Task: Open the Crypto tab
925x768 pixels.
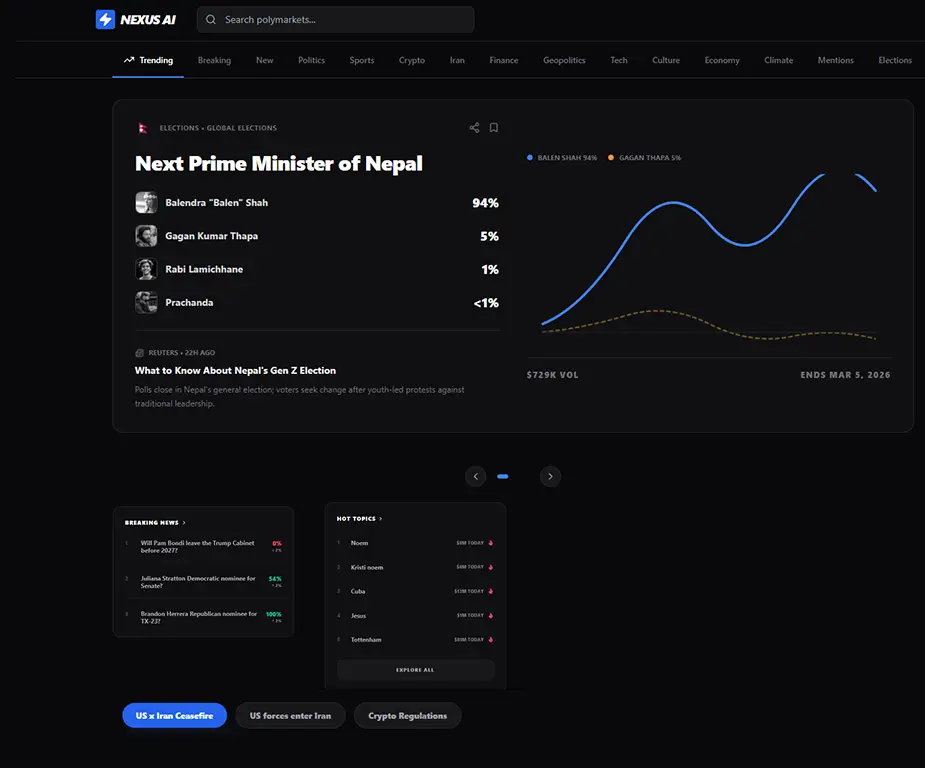Action: point(412,60)
